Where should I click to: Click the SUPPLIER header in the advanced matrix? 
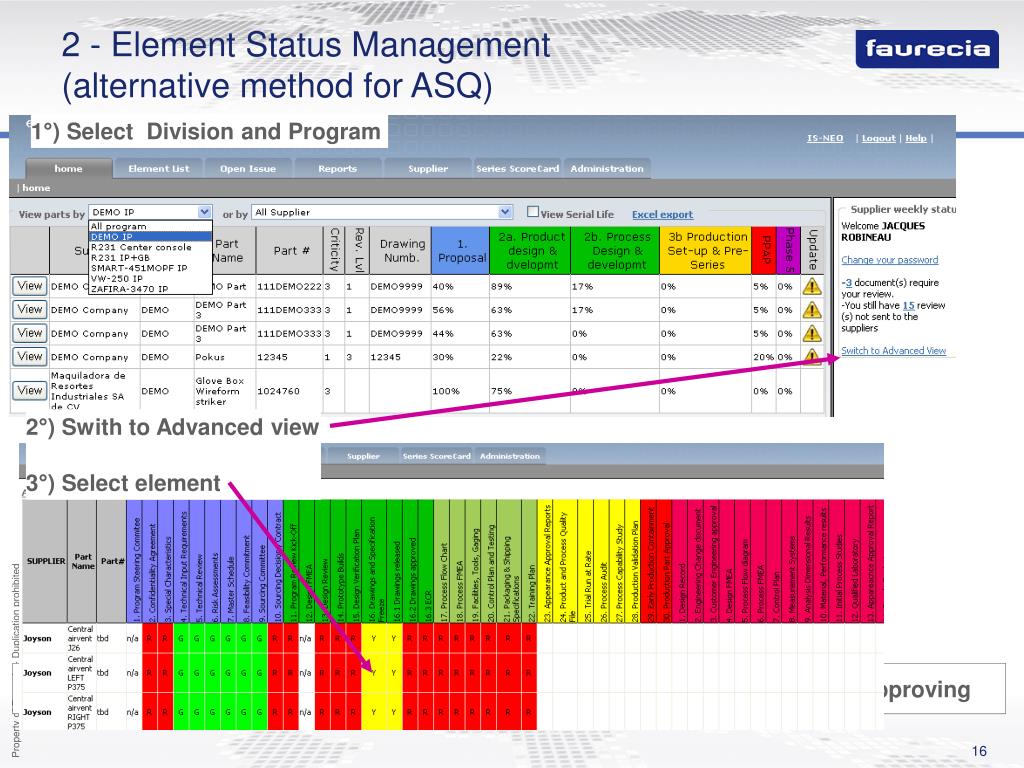46,561
